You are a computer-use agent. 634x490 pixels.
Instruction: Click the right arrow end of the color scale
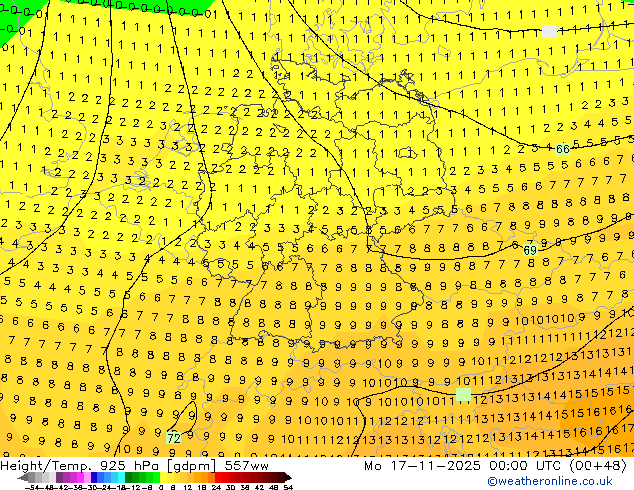(x=288, y=477)
